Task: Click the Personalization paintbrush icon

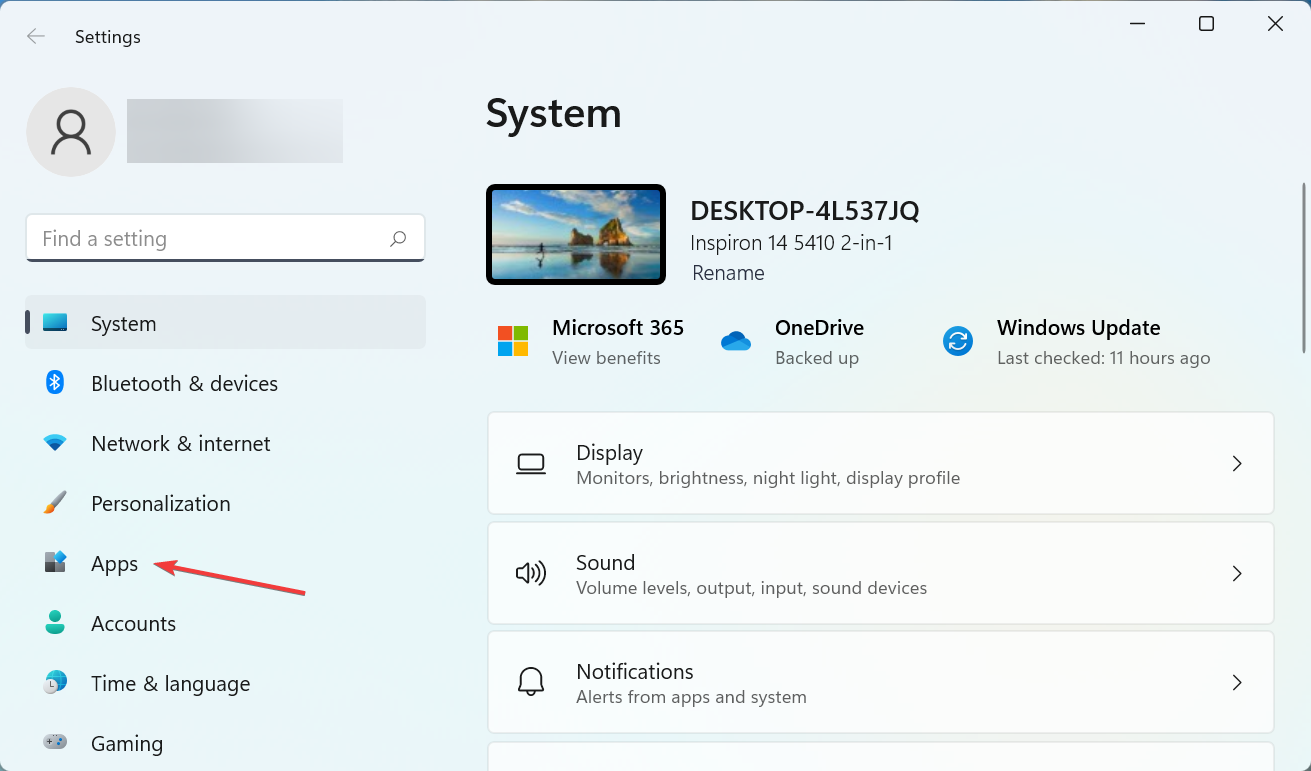Action: tap(56, 502)
